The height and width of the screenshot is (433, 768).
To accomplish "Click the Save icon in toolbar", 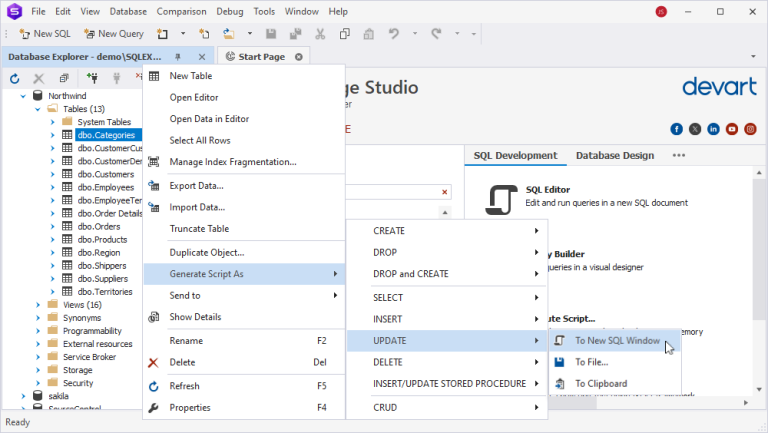I will 271,34.
